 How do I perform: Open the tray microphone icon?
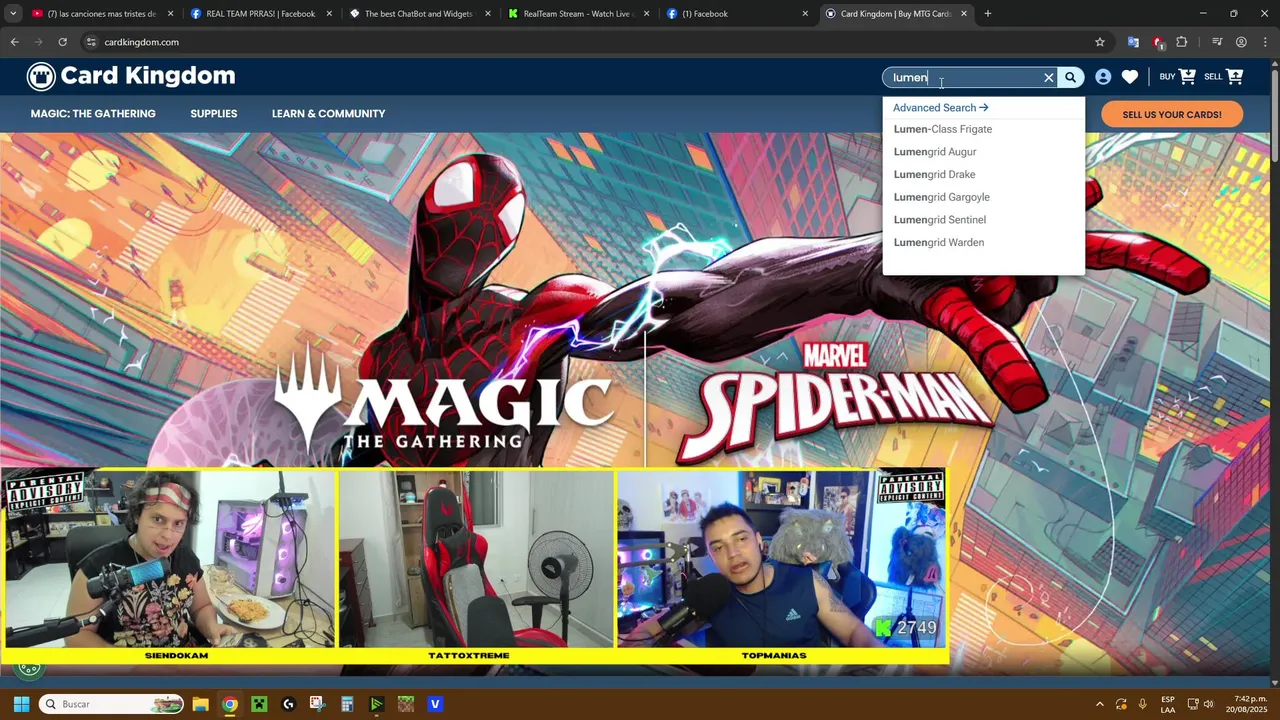pyautogui.click(x=1142, y=704)
